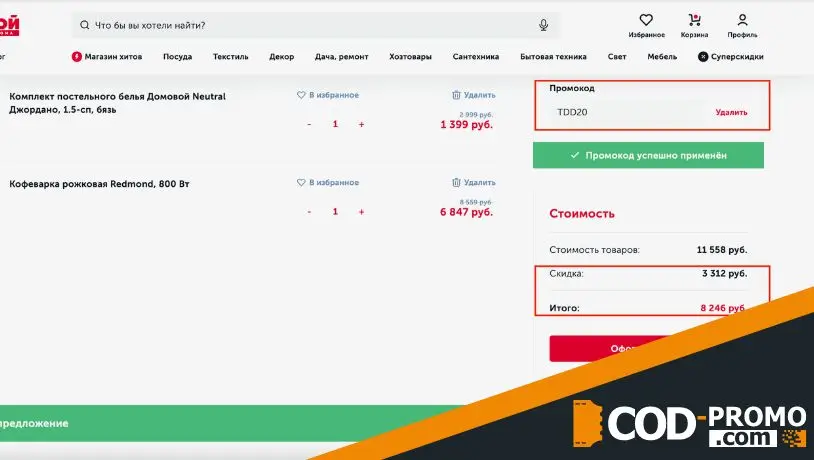Delete the Кофеварка Redmond from cart

(x=473, y=182)
